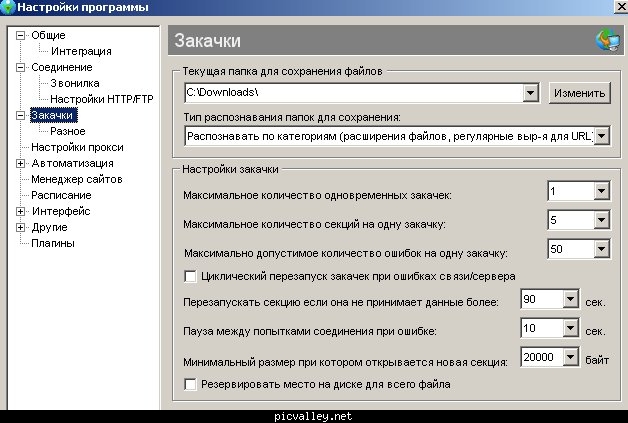Click the Распознавать по категориям combo text
Viewport: 628px width, 423px height.
[x=390, y=136]
